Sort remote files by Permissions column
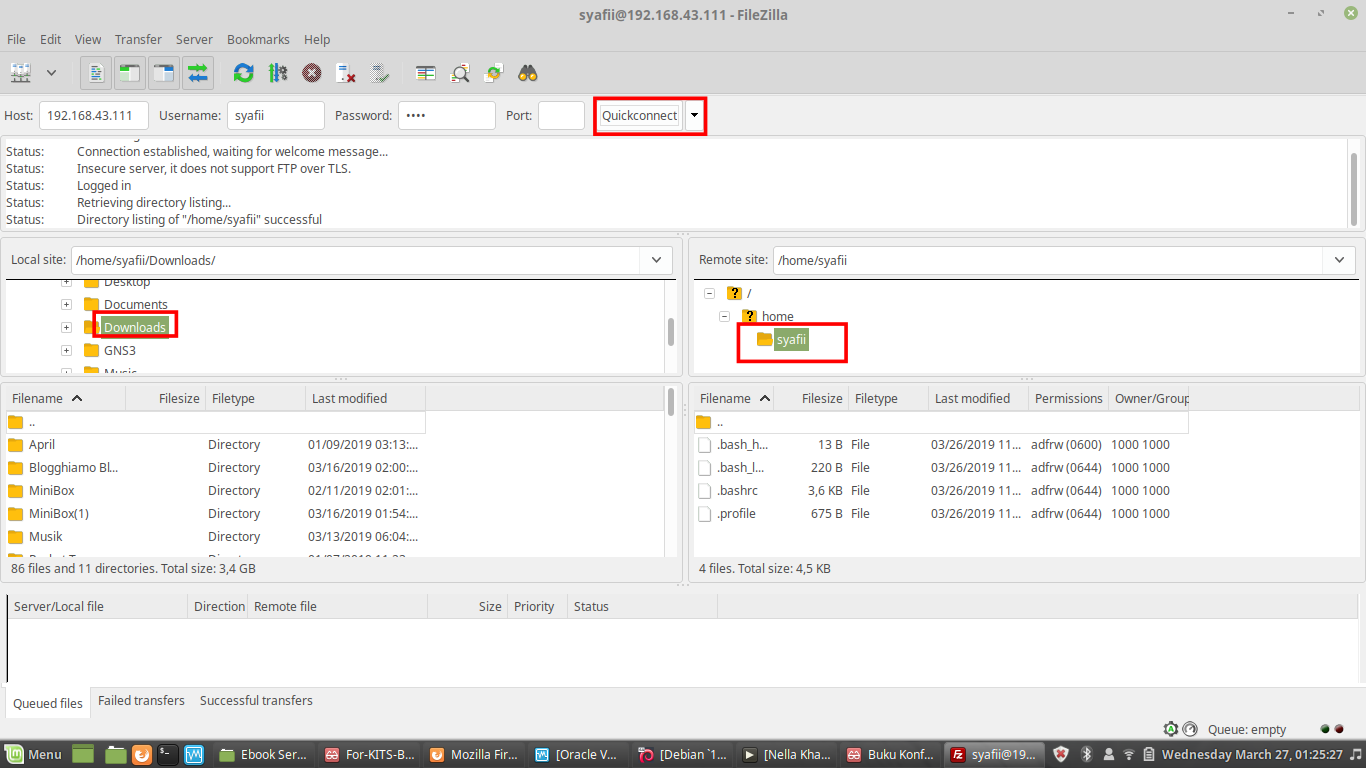This screenshot has height=768, width=1366. (x=1068, y=398)
